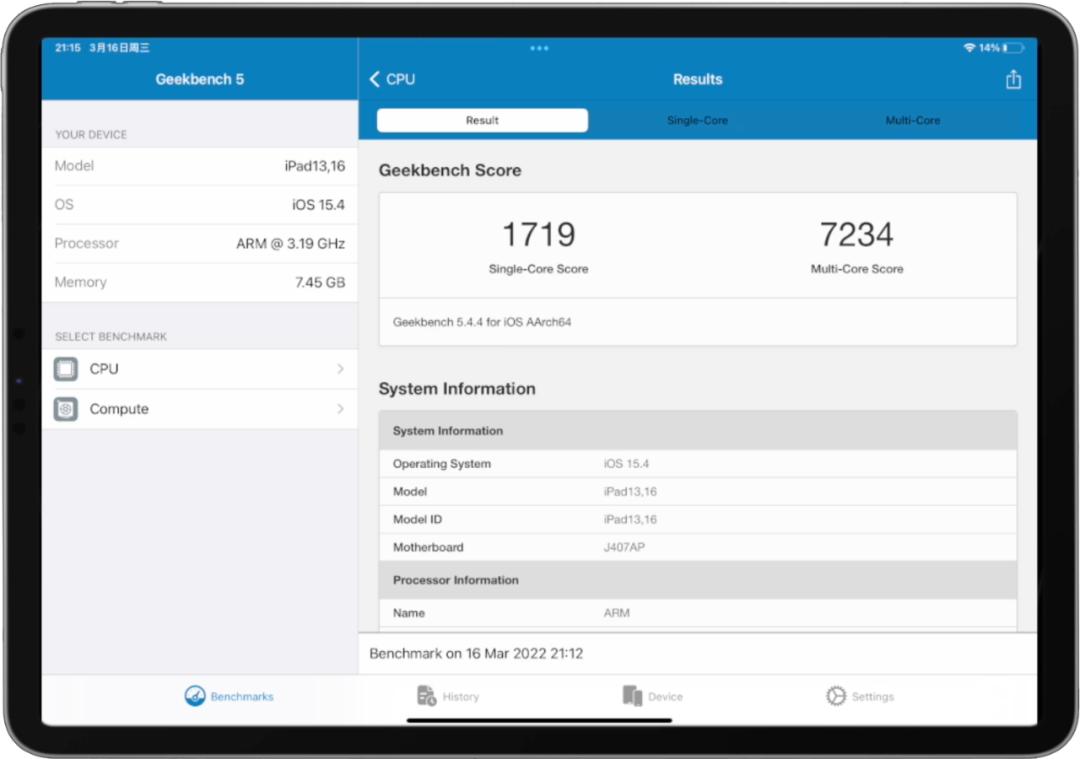This screenshot has height=759, width=1080.
Task: Tap the SELECT BENCHMARK section header
Action: [x=111, y=337]
